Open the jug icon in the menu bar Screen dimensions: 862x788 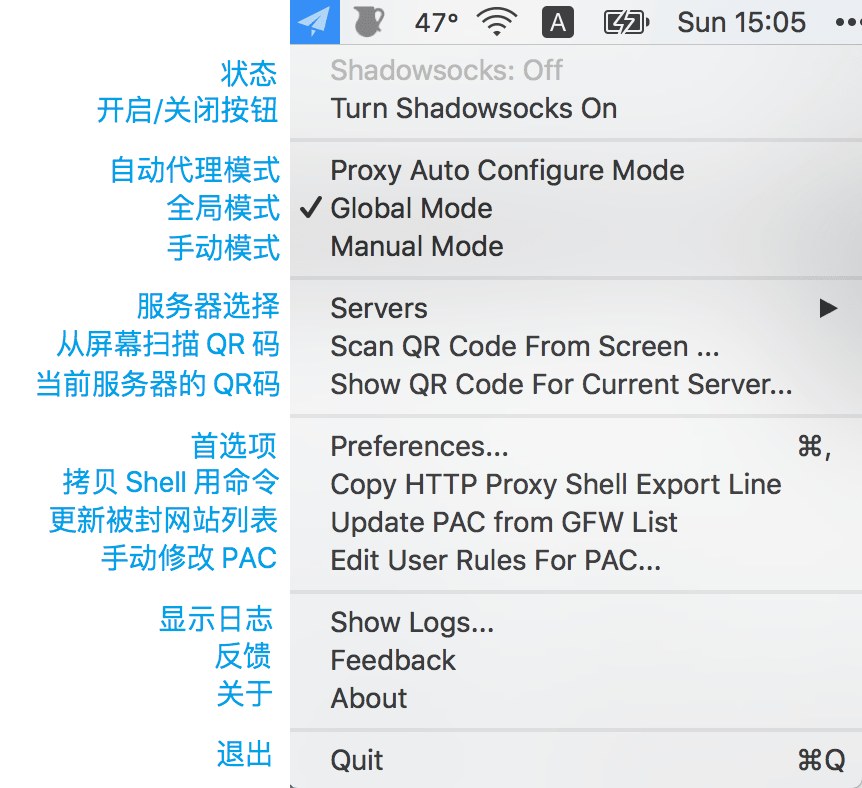(x=368, y=22)
